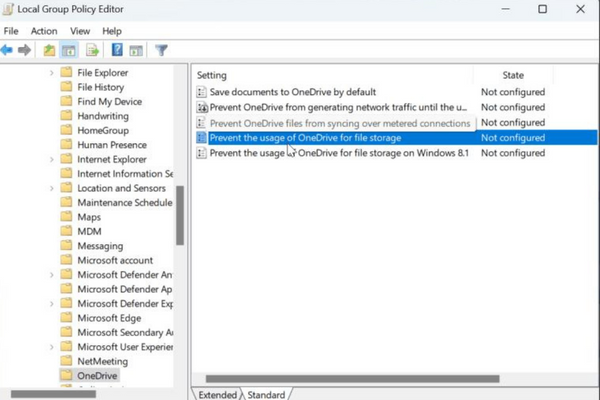Open Help via blue question-mark icon

click(117, 50)
